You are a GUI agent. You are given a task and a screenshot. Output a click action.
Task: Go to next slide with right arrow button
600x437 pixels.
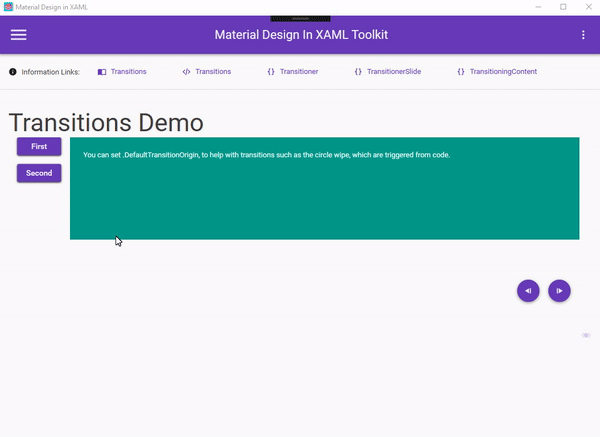(x=559, y=291)
